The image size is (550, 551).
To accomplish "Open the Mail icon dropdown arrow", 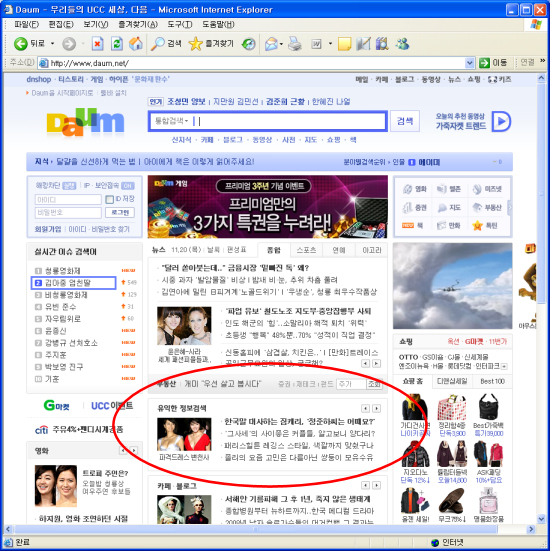I will [281, 44].
